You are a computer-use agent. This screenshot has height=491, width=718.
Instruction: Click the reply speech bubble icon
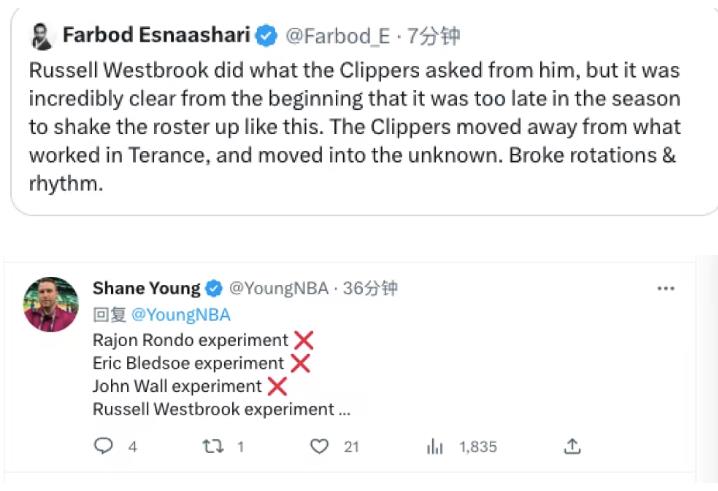coord(103,446)
